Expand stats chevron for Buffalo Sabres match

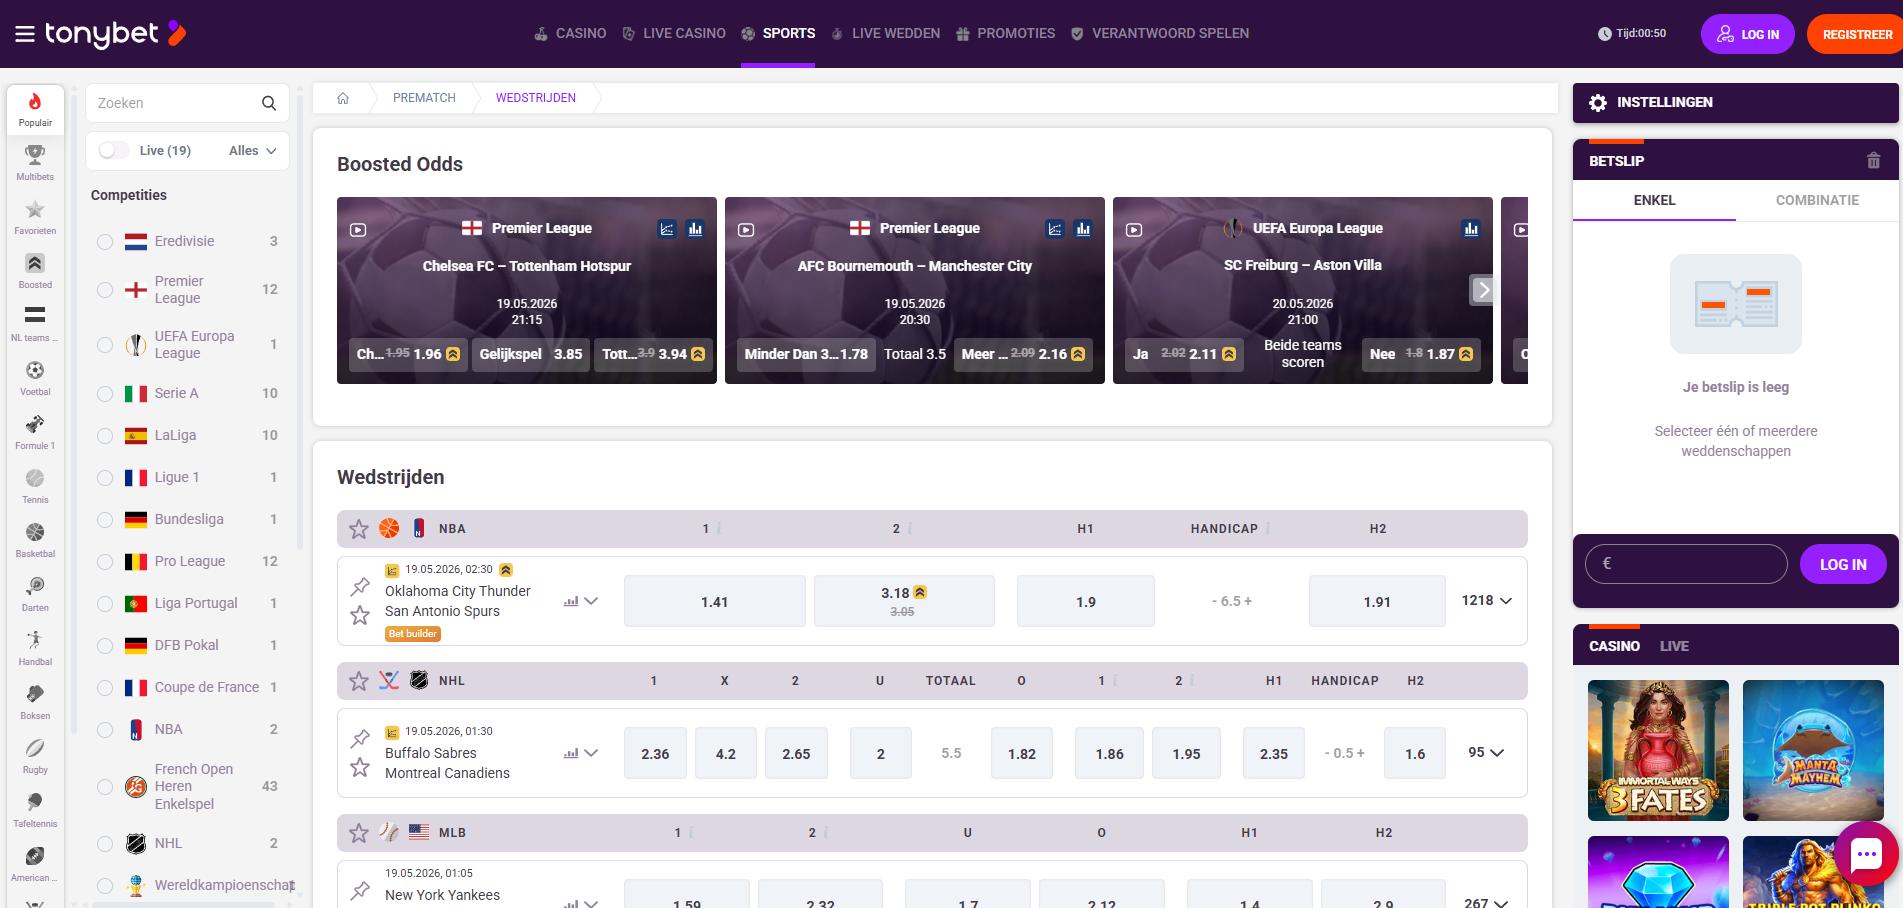591,753
